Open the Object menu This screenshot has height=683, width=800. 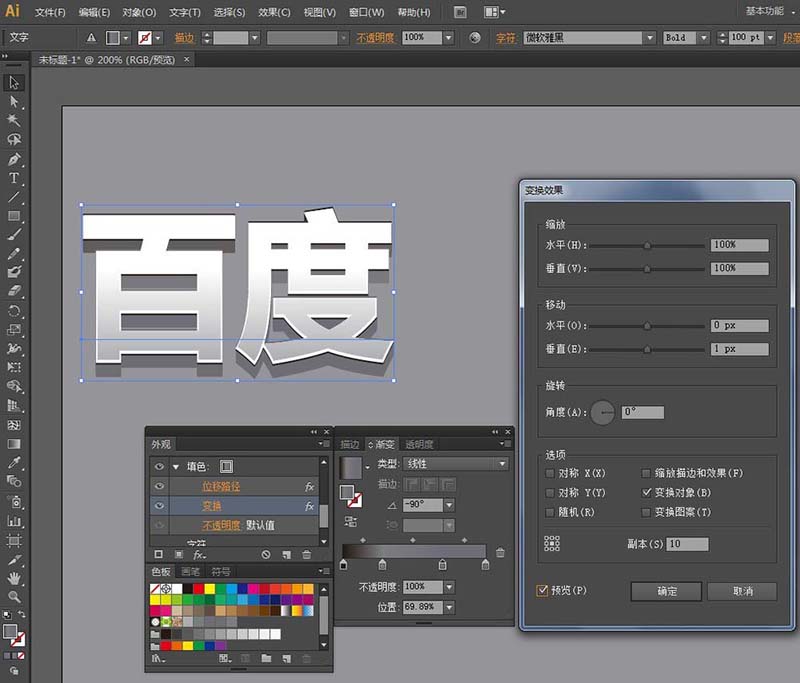click(139, 12)
